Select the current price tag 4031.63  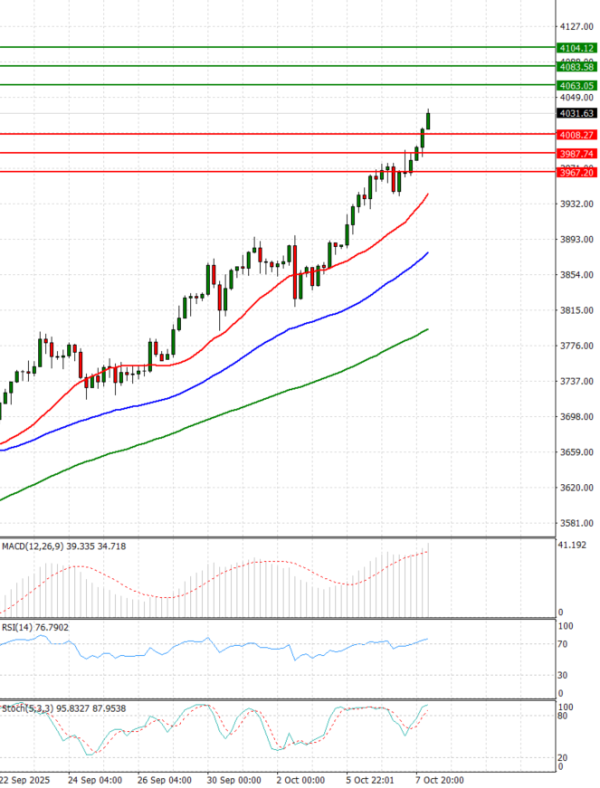[577, 114]
